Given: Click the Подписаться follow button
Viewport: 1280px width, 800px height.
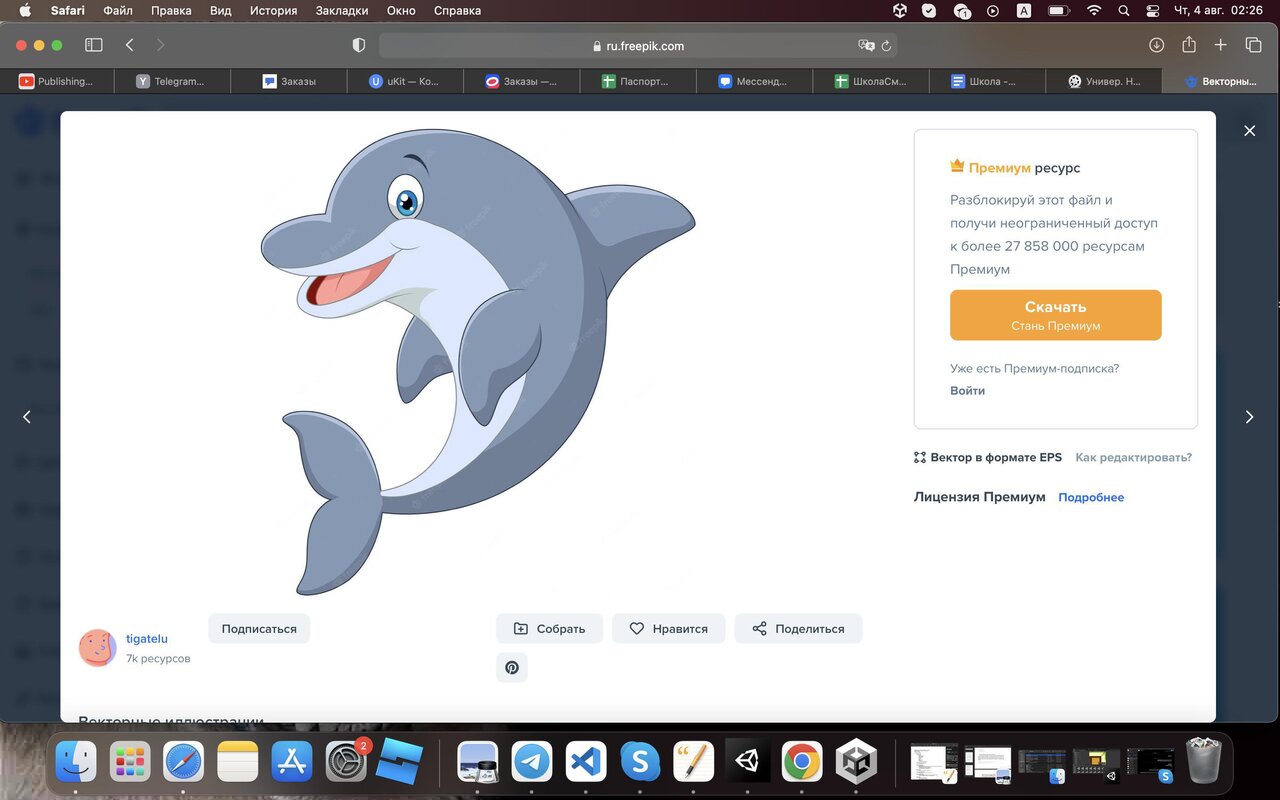Looking at the screenshot, I should [x=259, y=629].
